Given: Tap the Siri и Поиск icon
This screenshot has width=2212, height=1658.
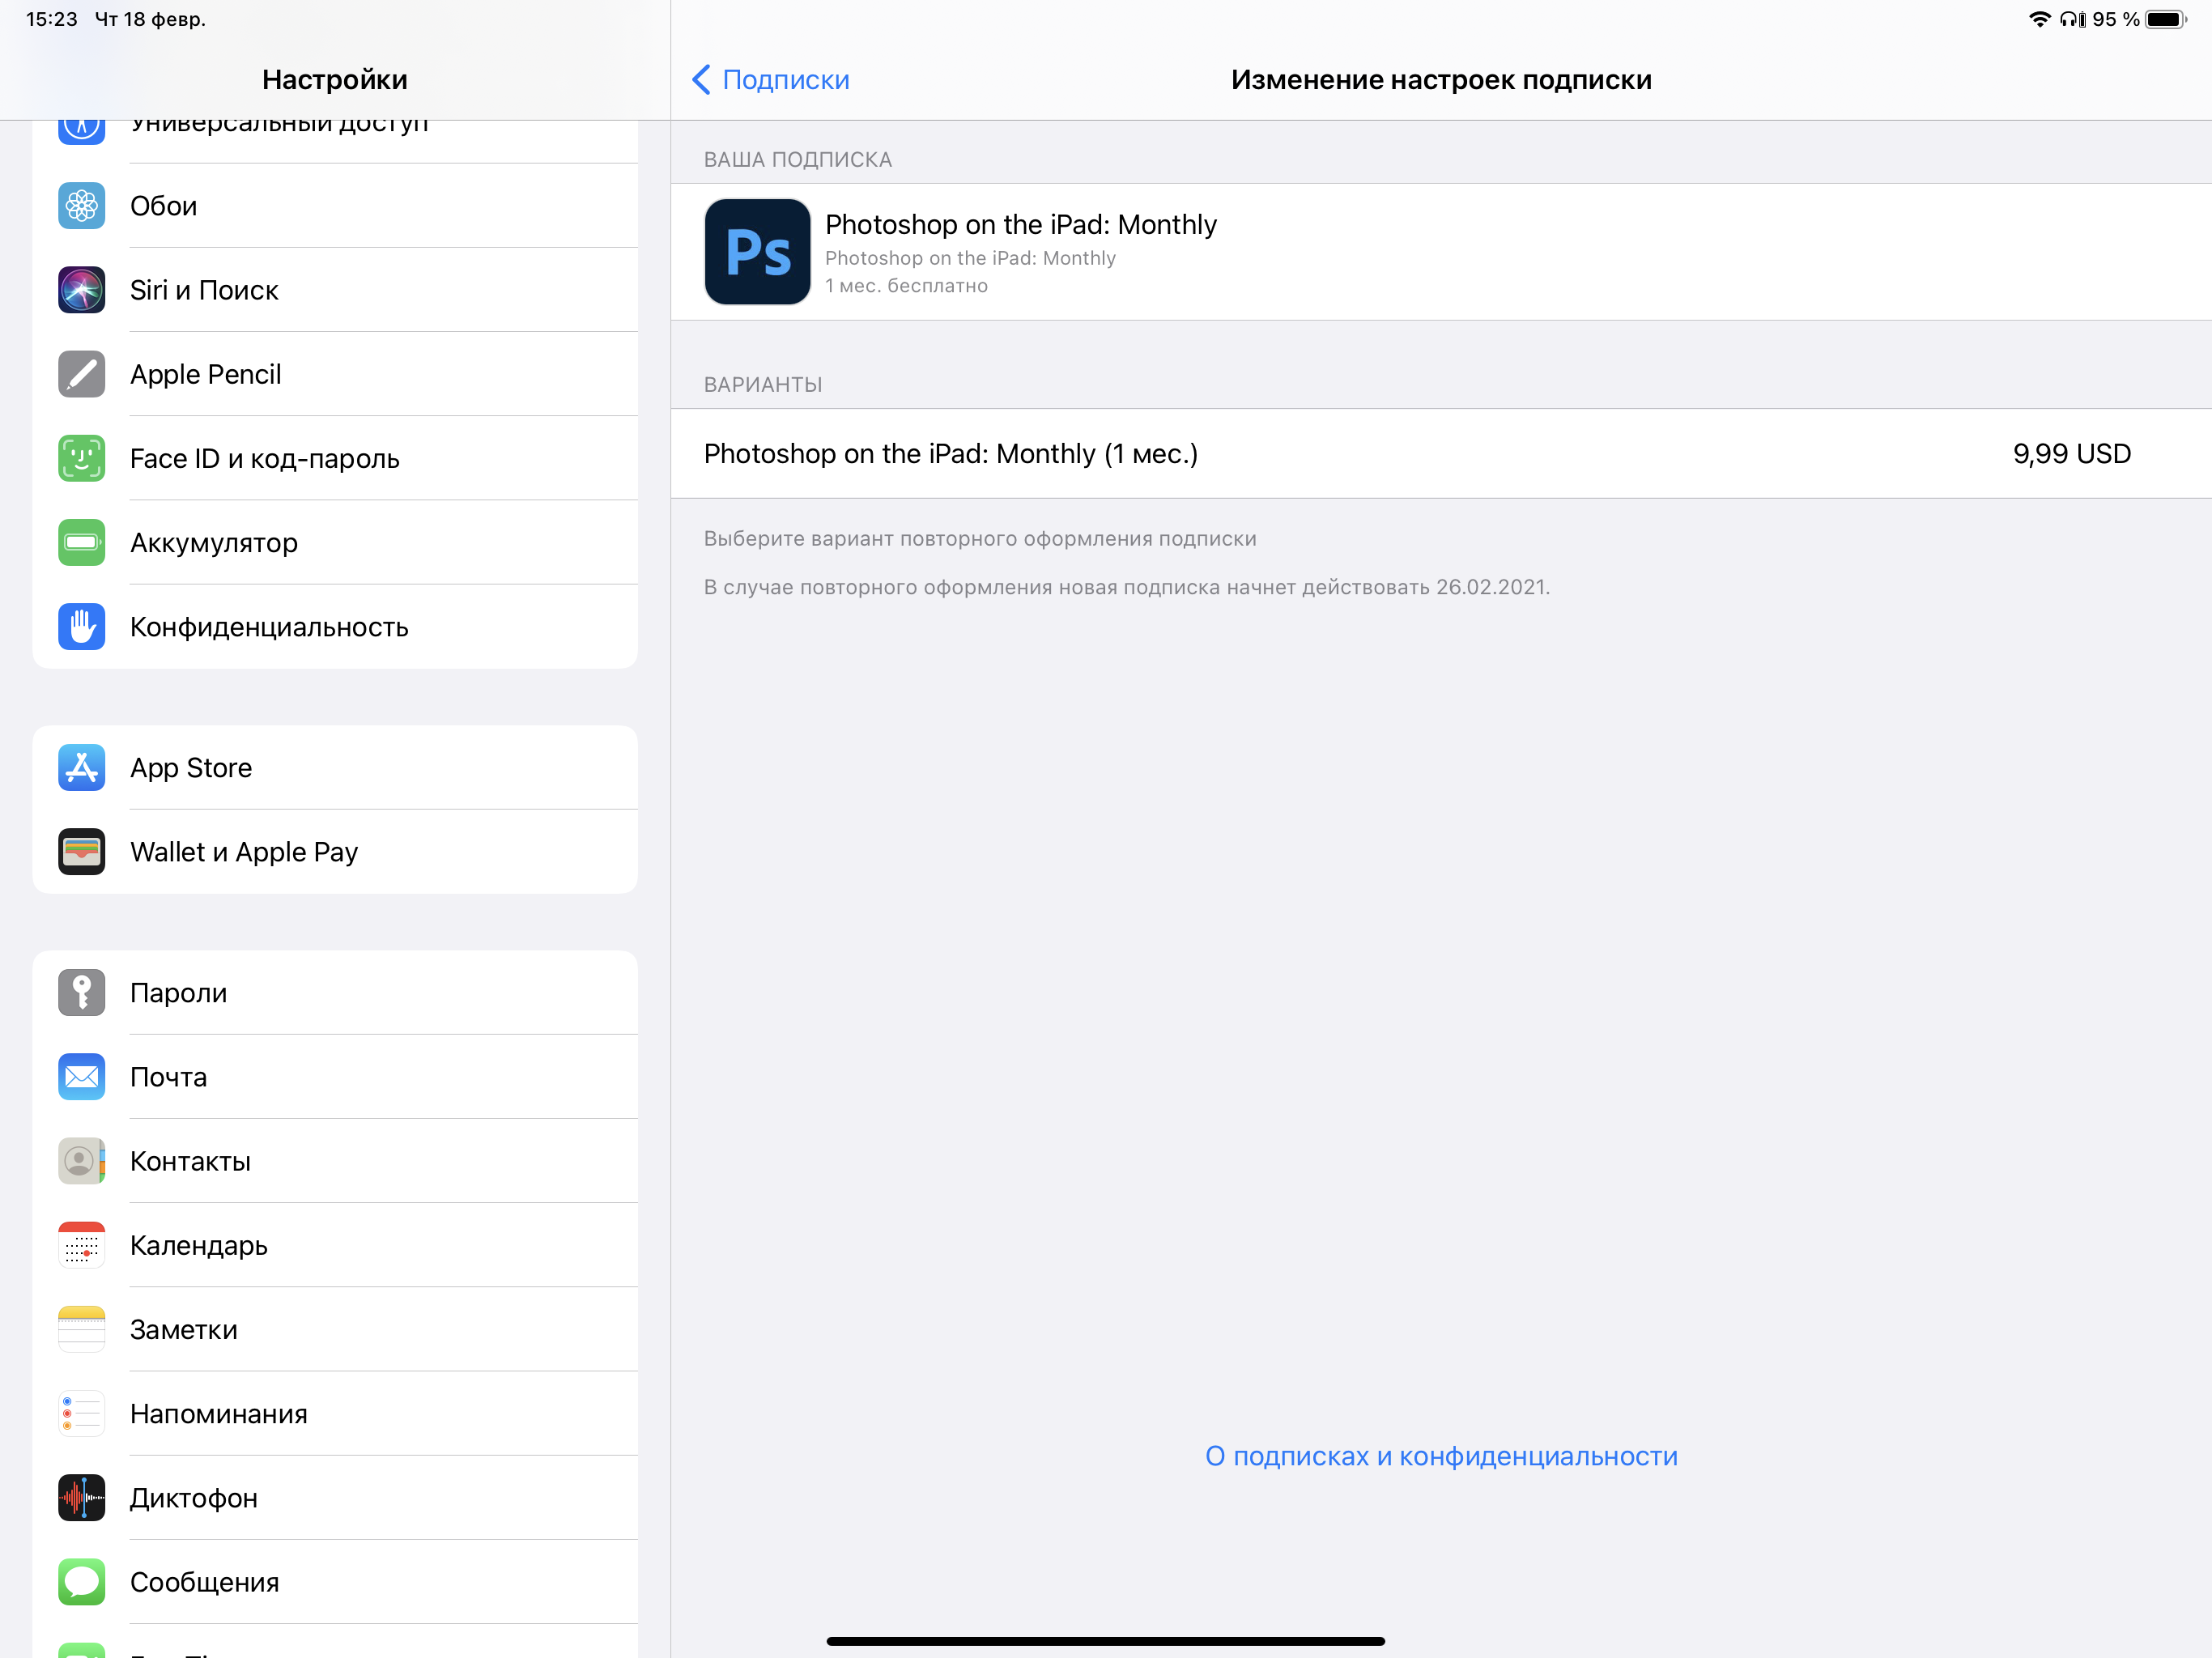Looking at the screenshot, I should (x=81, y=290).
